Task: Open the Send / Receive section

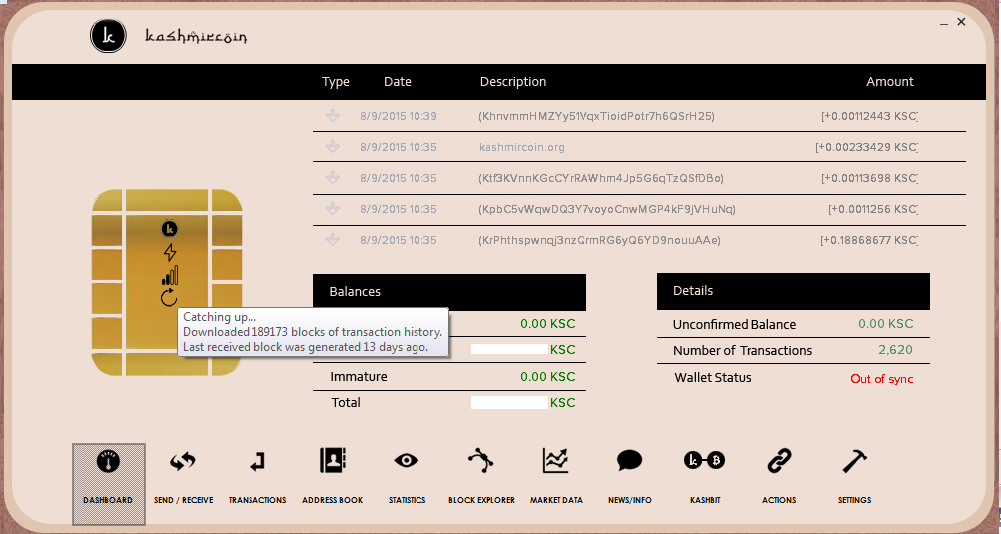Action: (183, 476)
